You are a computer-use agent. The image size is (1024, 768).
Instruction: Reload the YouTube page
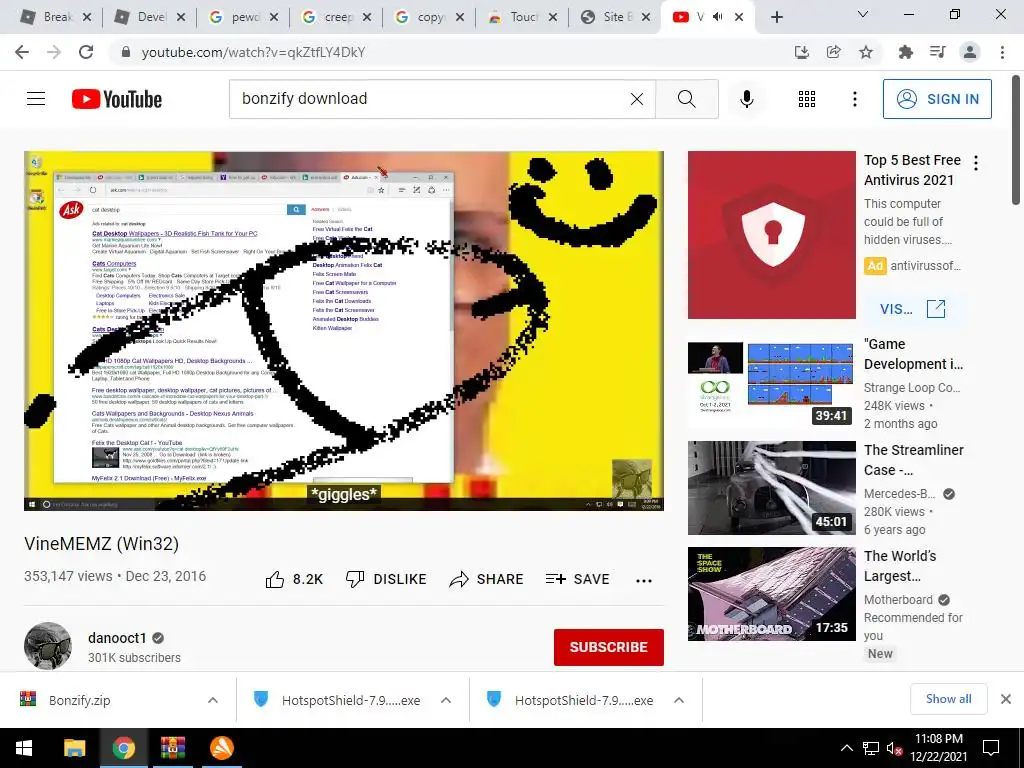coord(86,52)
